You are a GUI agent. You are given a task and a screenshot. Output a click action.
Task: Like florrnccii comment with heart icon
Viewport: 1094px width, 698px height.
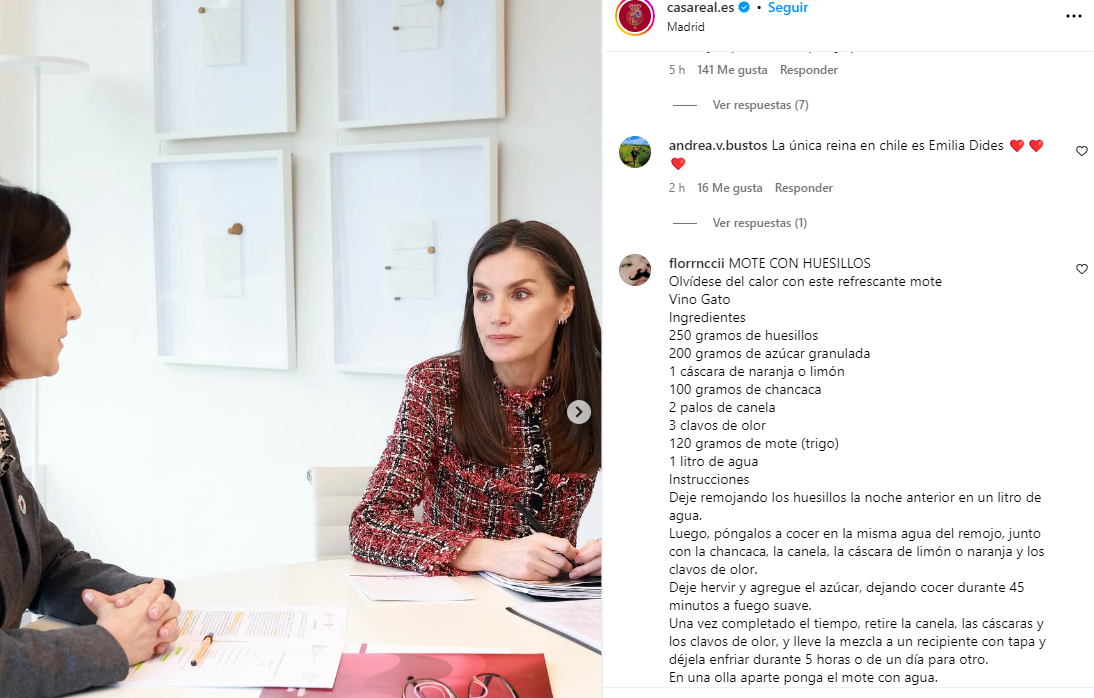[1081, 269]
